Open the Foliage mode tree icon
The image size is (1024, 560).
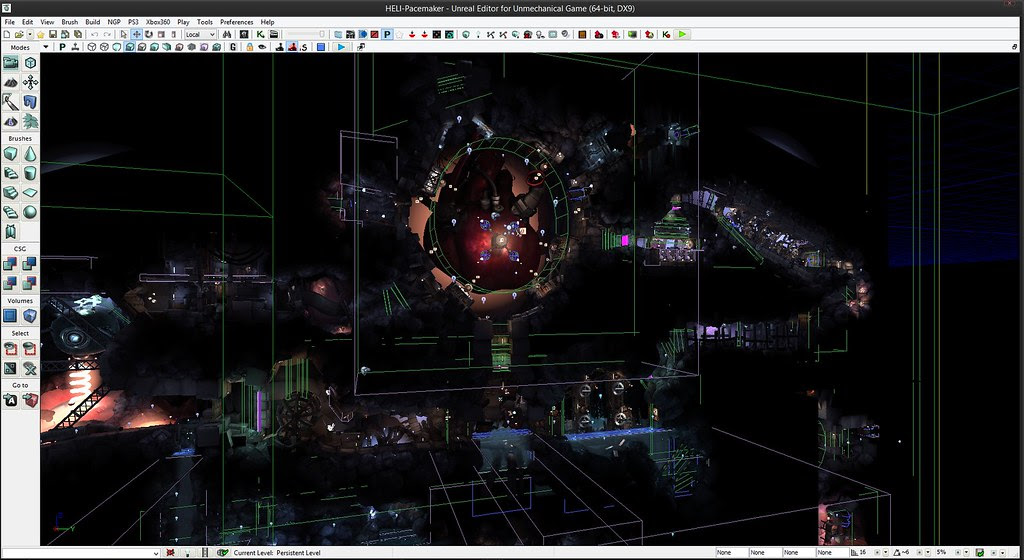tap(30, 121)
